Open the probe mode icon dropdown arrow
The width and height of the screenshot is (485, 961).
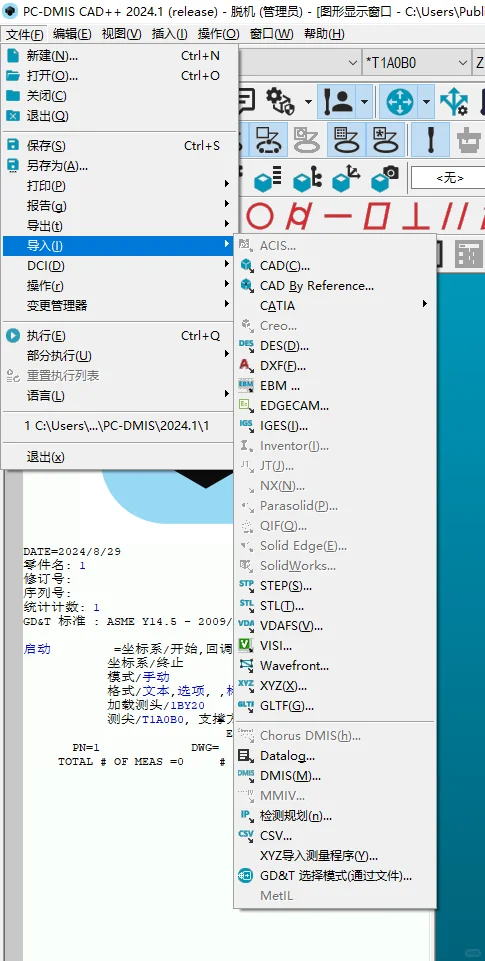(365, 102)
